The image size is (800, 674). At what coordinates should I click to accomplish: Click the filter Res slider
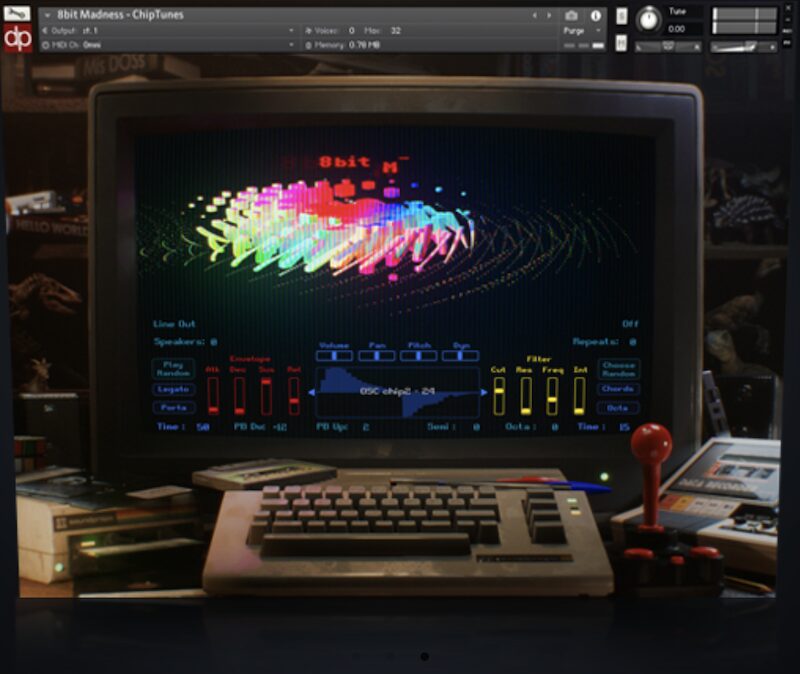coord(526,396)
